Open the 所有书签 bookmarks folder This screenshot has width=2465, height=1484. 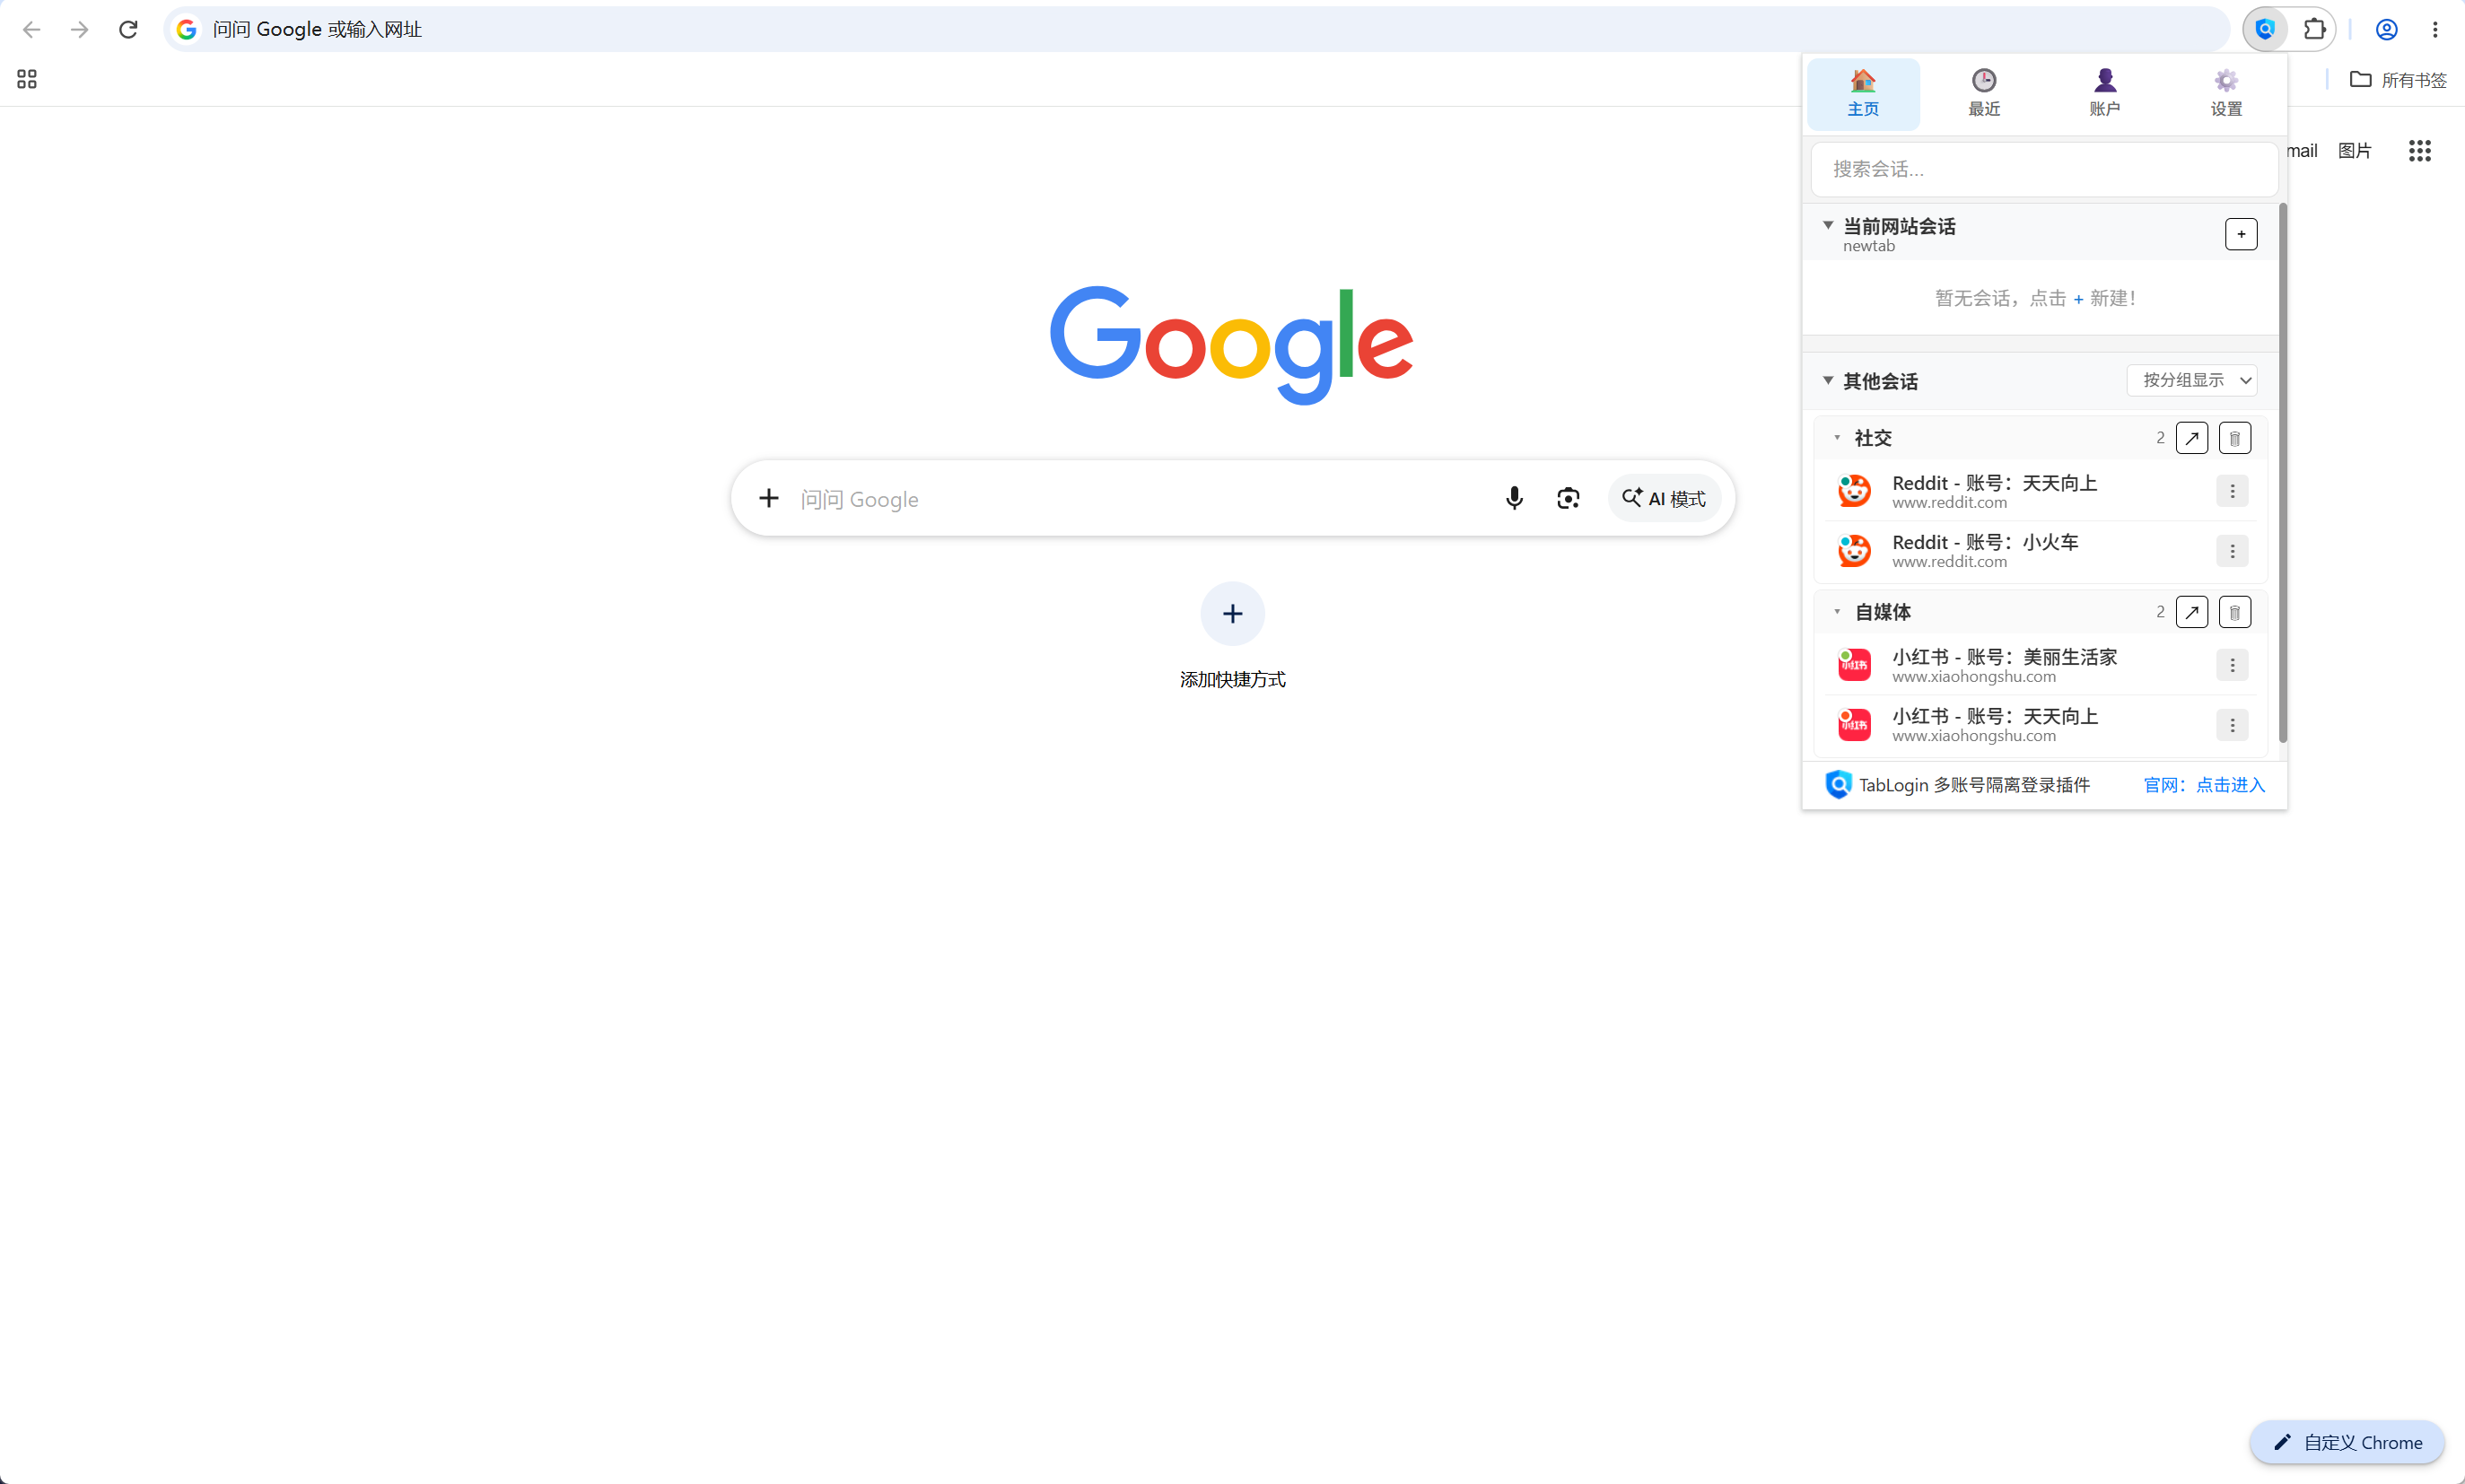[x=2398, y=79]
